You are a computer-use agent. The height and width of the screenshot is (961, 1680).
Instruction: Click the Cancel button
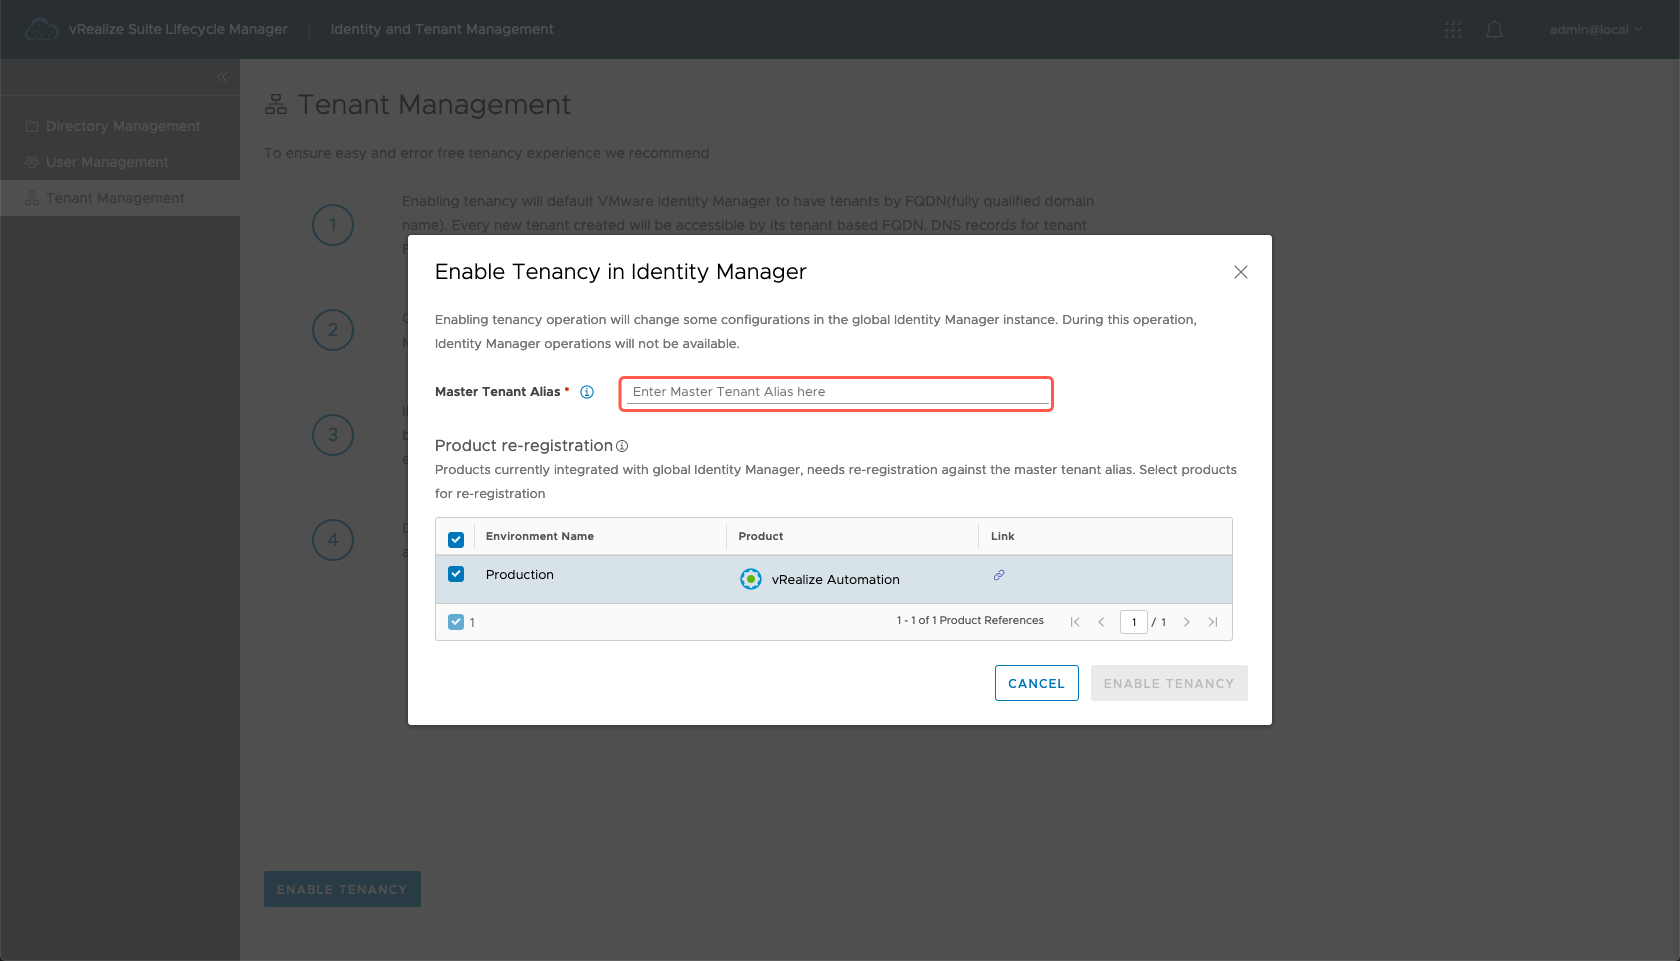point(1036,683)
